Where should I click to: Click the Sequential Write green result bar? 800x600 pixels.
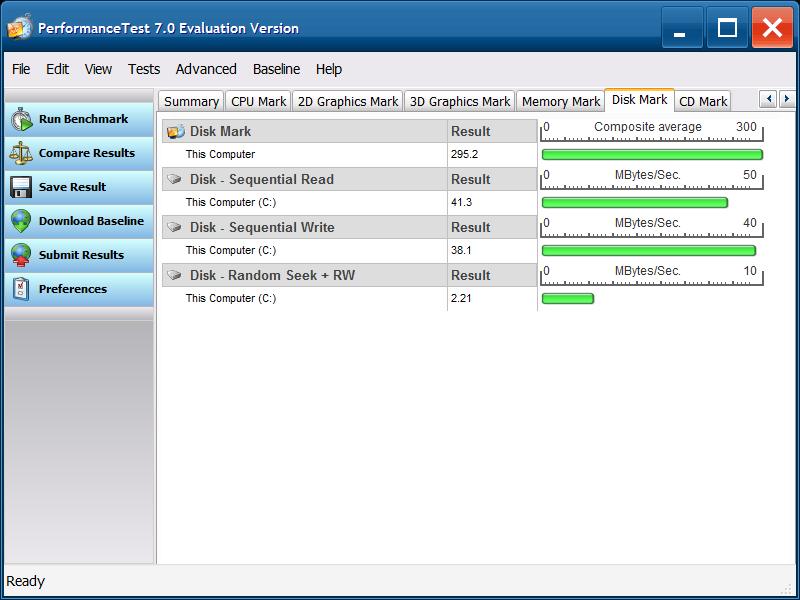648,251
